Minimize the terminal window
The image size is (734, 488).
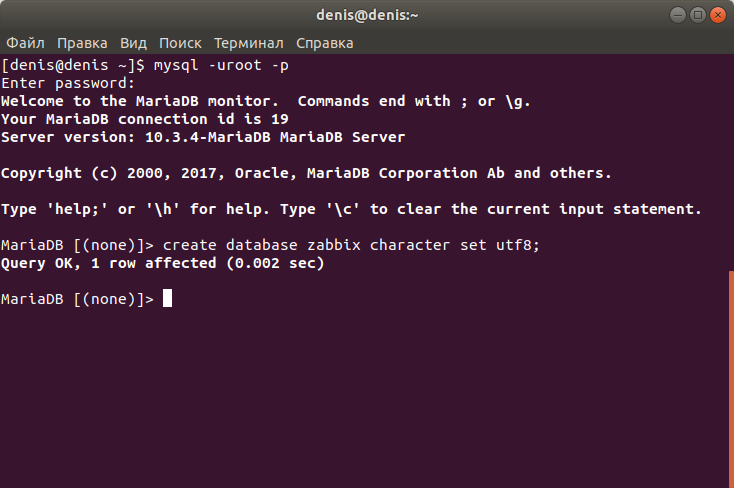[677, 15]
